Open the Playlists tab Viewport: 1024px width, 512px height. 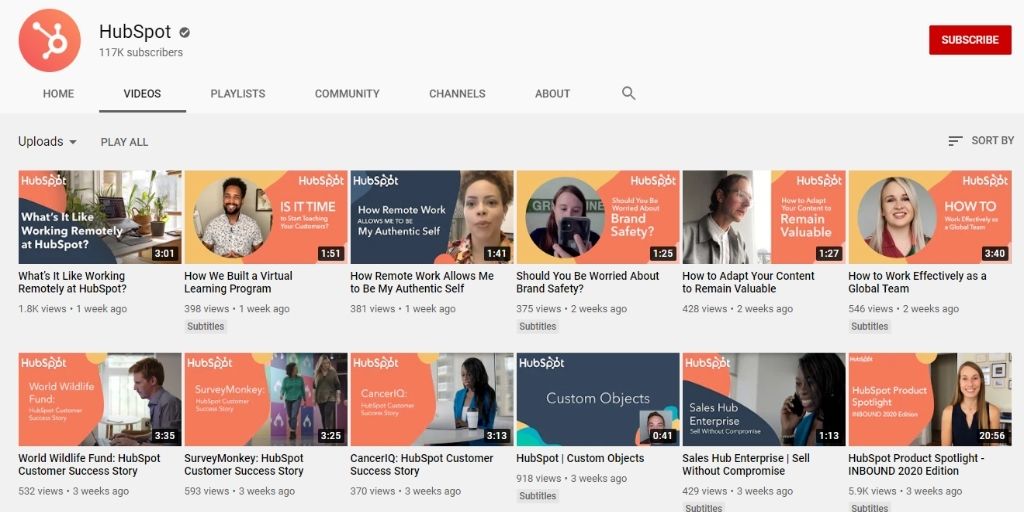(x=238, y=93)
